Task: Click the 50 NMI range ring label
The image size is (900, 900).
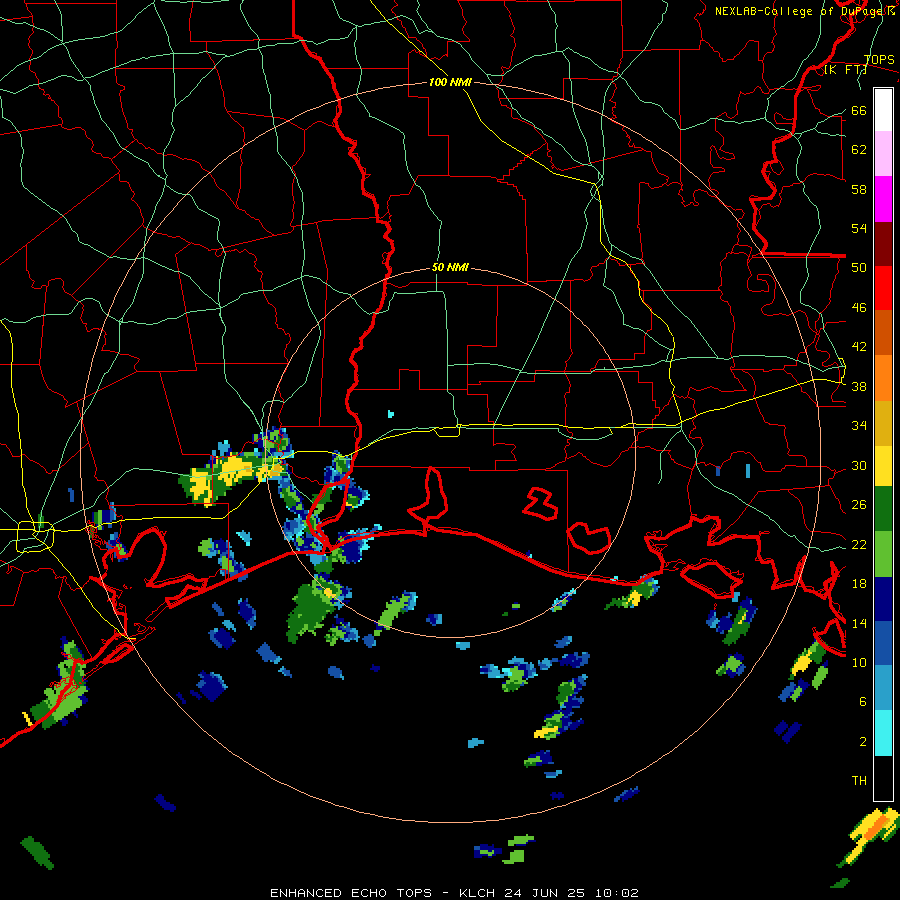Action: (x=450, y=267)
